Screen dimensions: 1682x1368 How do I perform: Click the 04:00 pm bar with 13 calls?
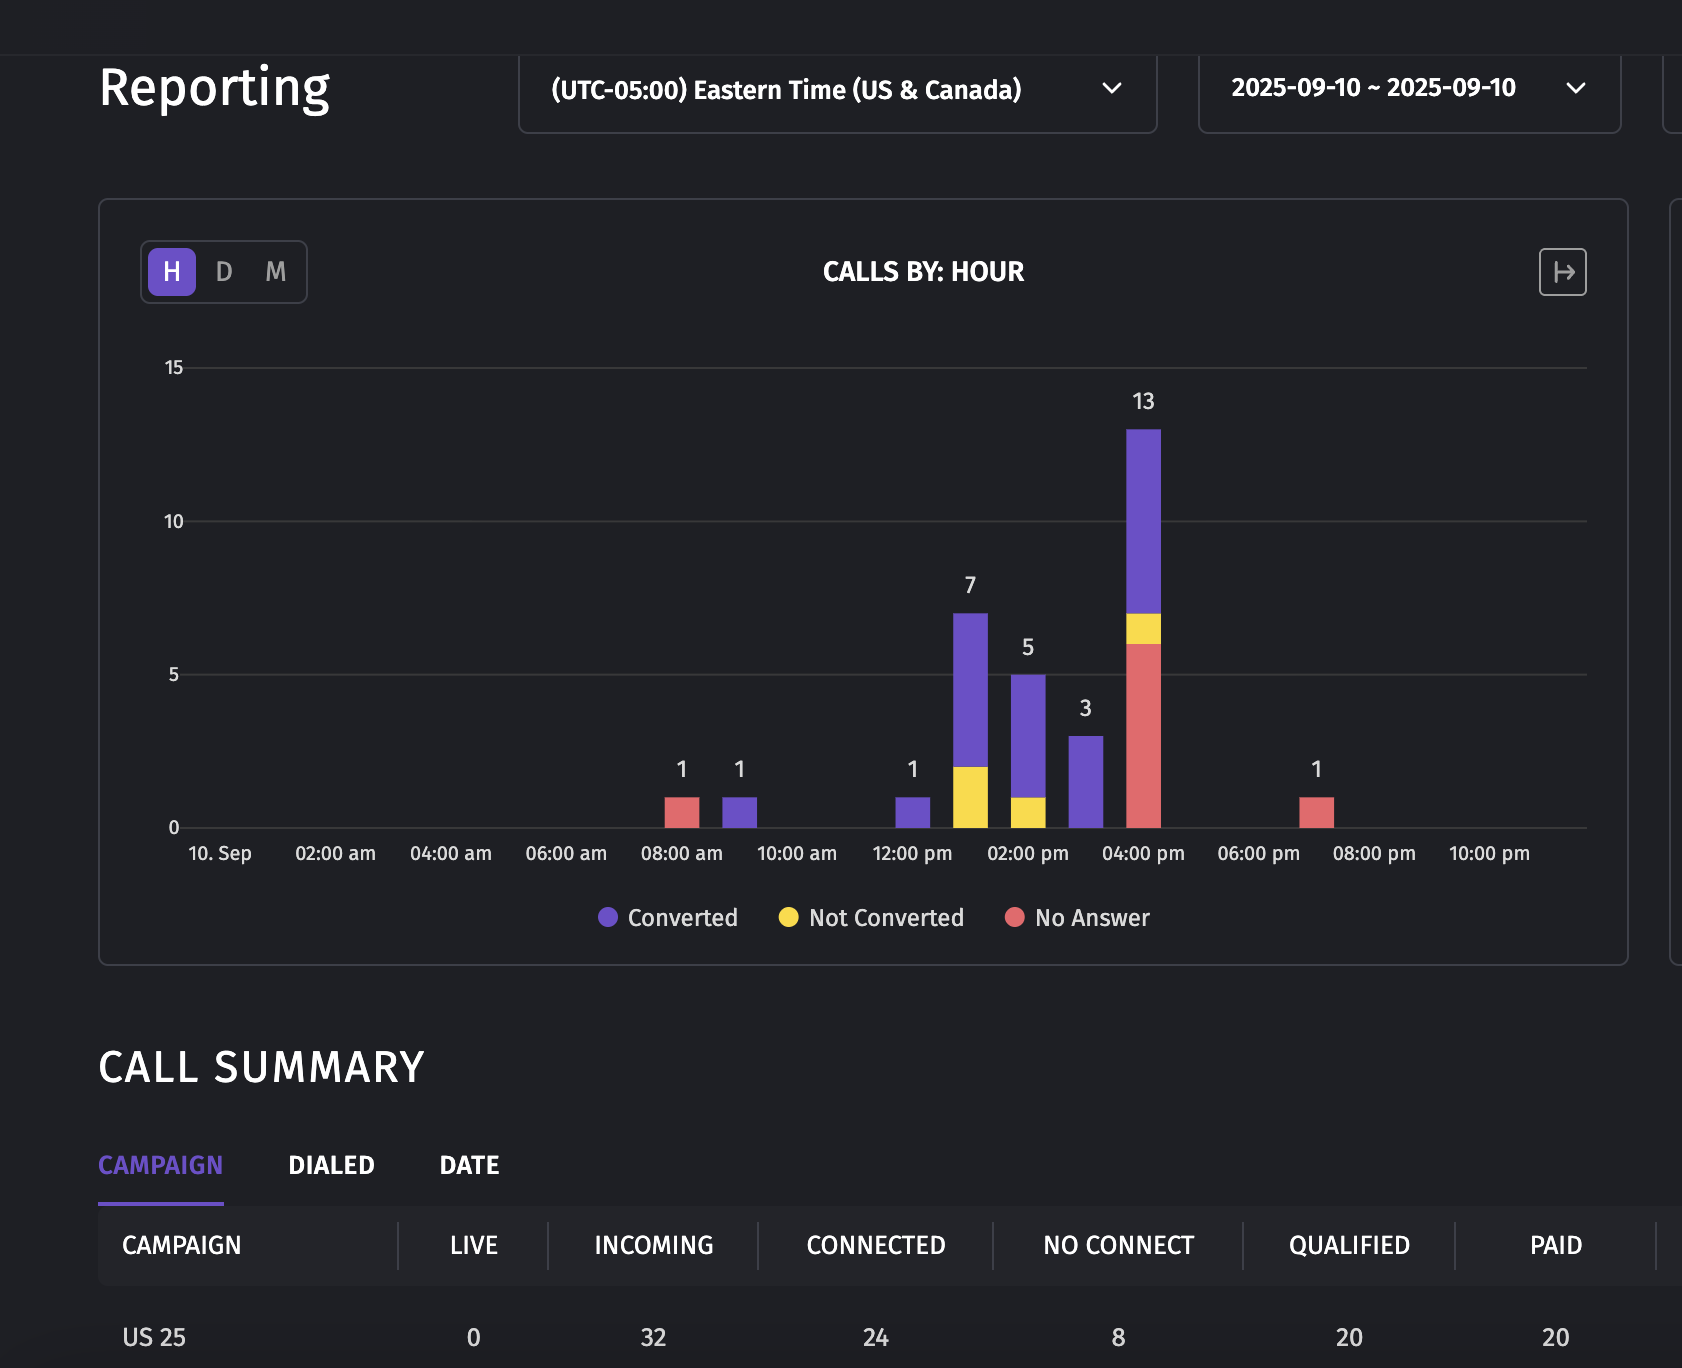[1143, 628]
